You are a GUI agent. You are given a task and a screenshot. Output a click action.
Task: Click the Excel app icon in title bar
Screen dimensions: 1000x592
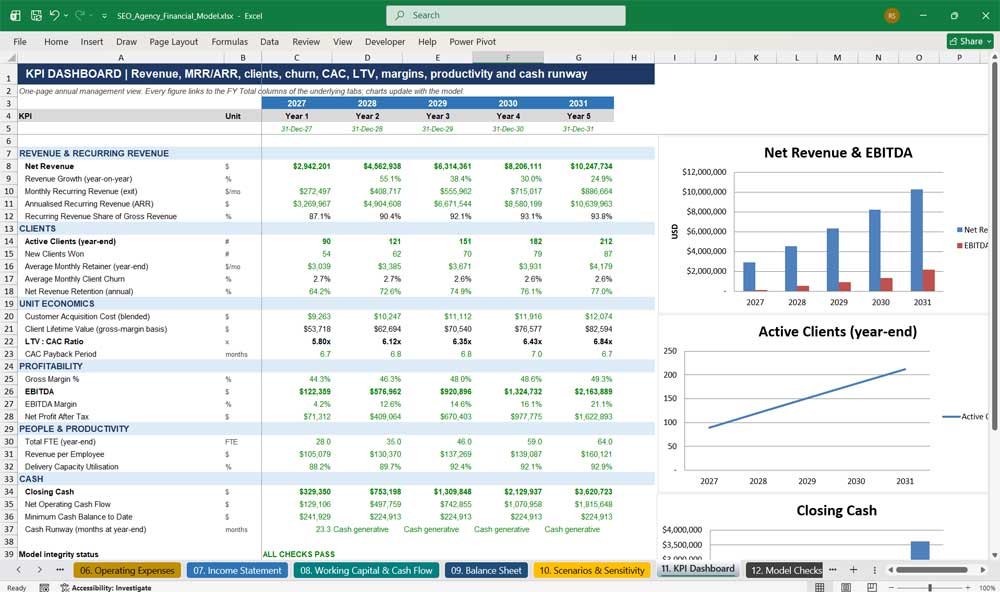click(15, 15)
